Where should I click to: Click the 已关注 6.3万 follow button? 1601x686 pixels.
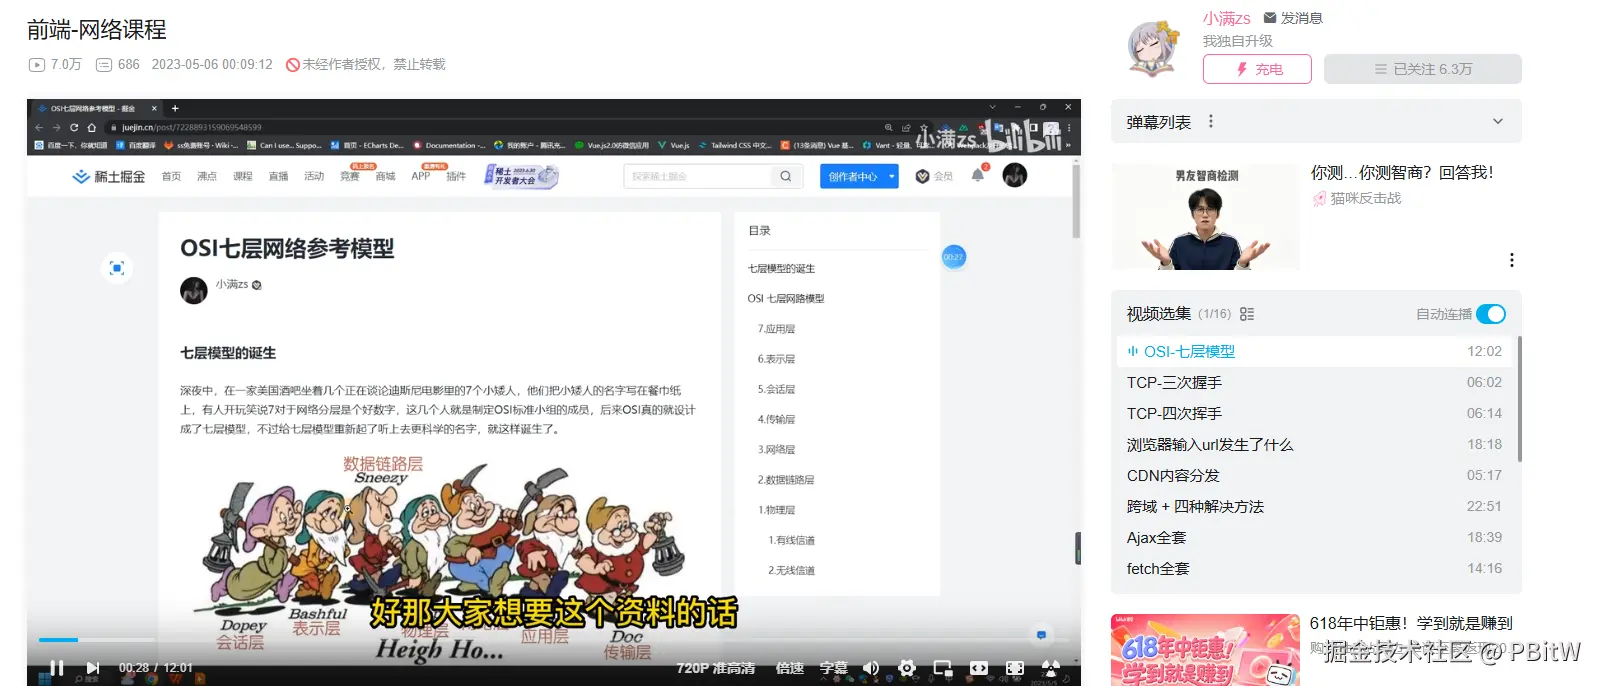[1423, 69]
